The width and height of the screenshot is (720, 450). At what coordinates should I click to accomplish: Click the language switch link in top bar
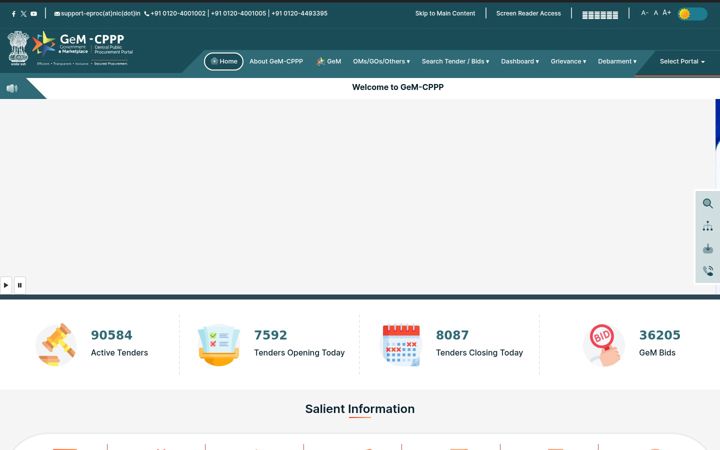click(x=600, y=15)
